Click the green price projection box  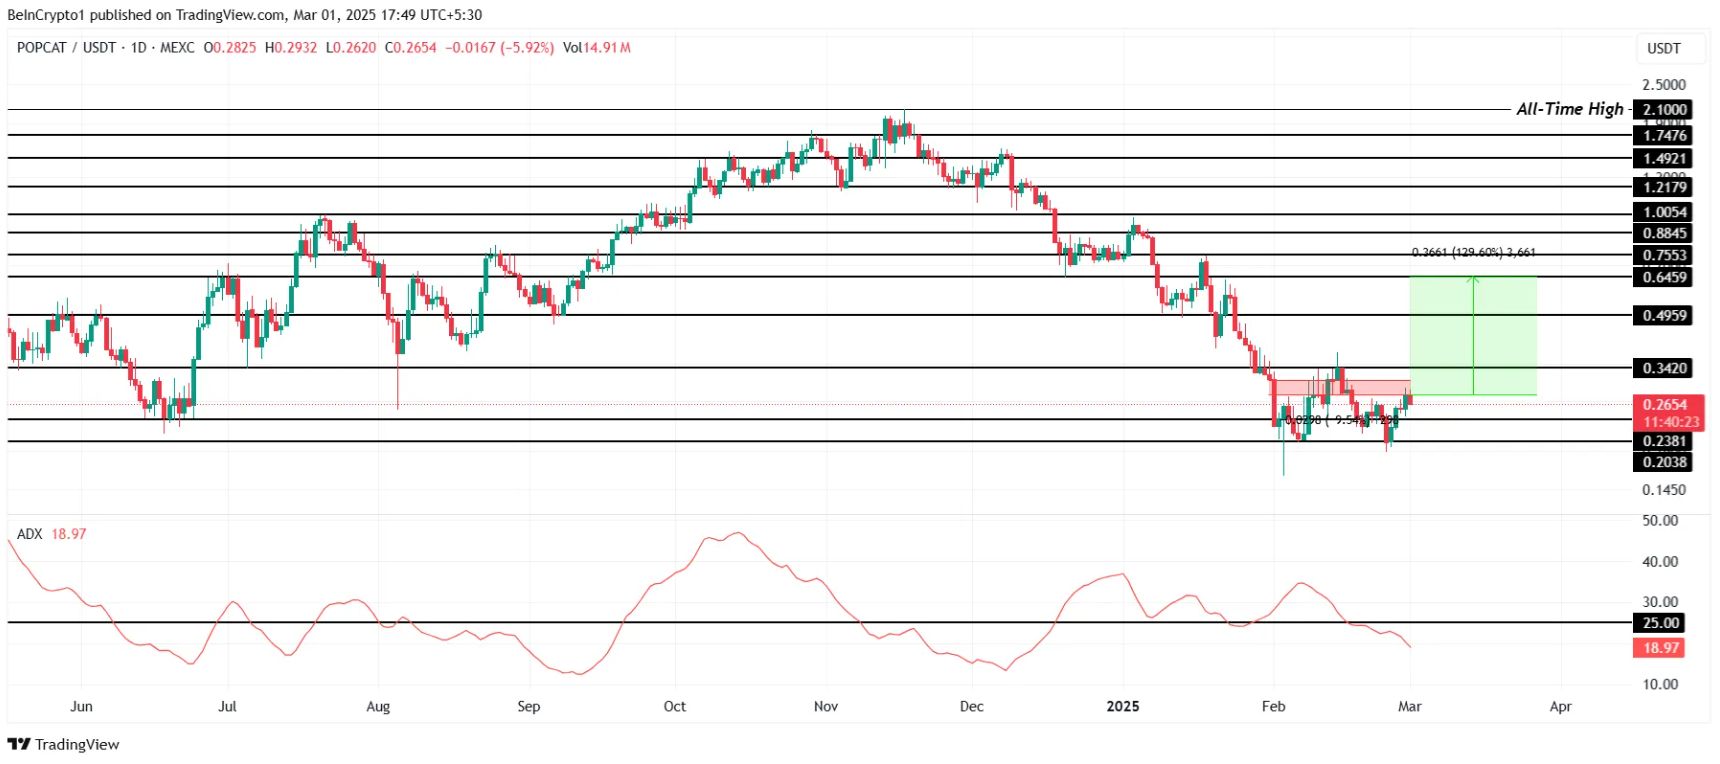point(1473,336)
